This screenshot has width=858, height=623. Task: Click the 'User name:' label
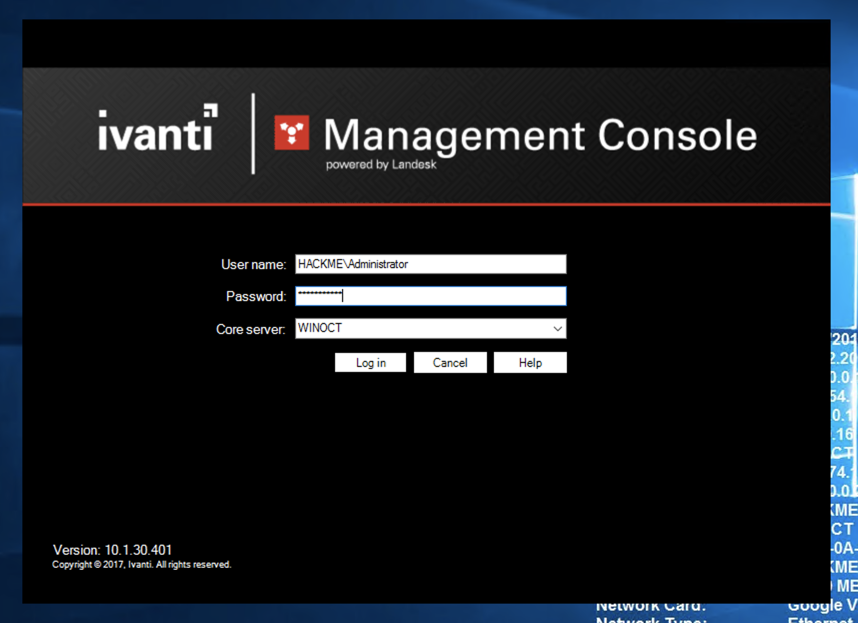tap(253, 265)
